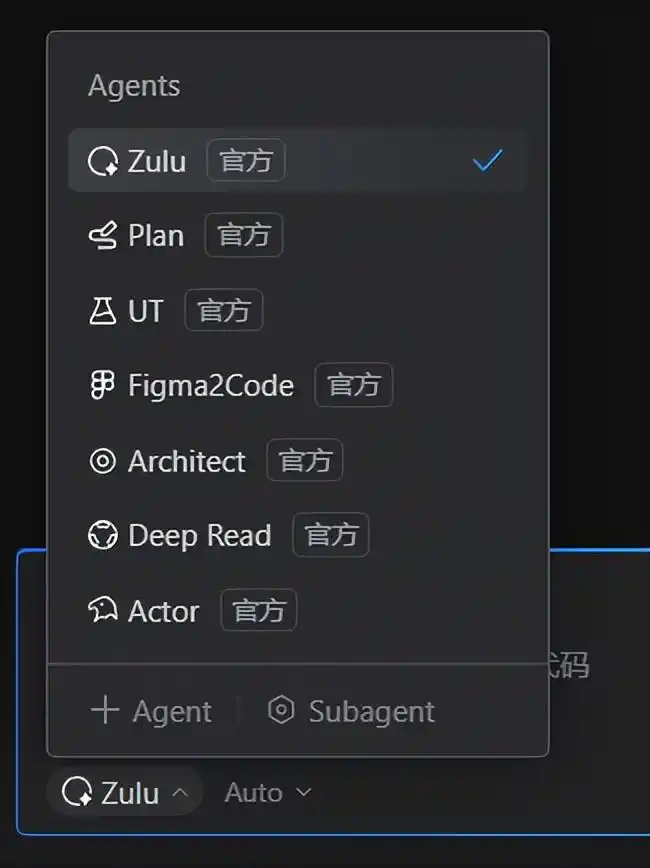This screenshot has width=650, height=868.
Task: Toggle the checkmark on Zulu
Action: point(486,160)
